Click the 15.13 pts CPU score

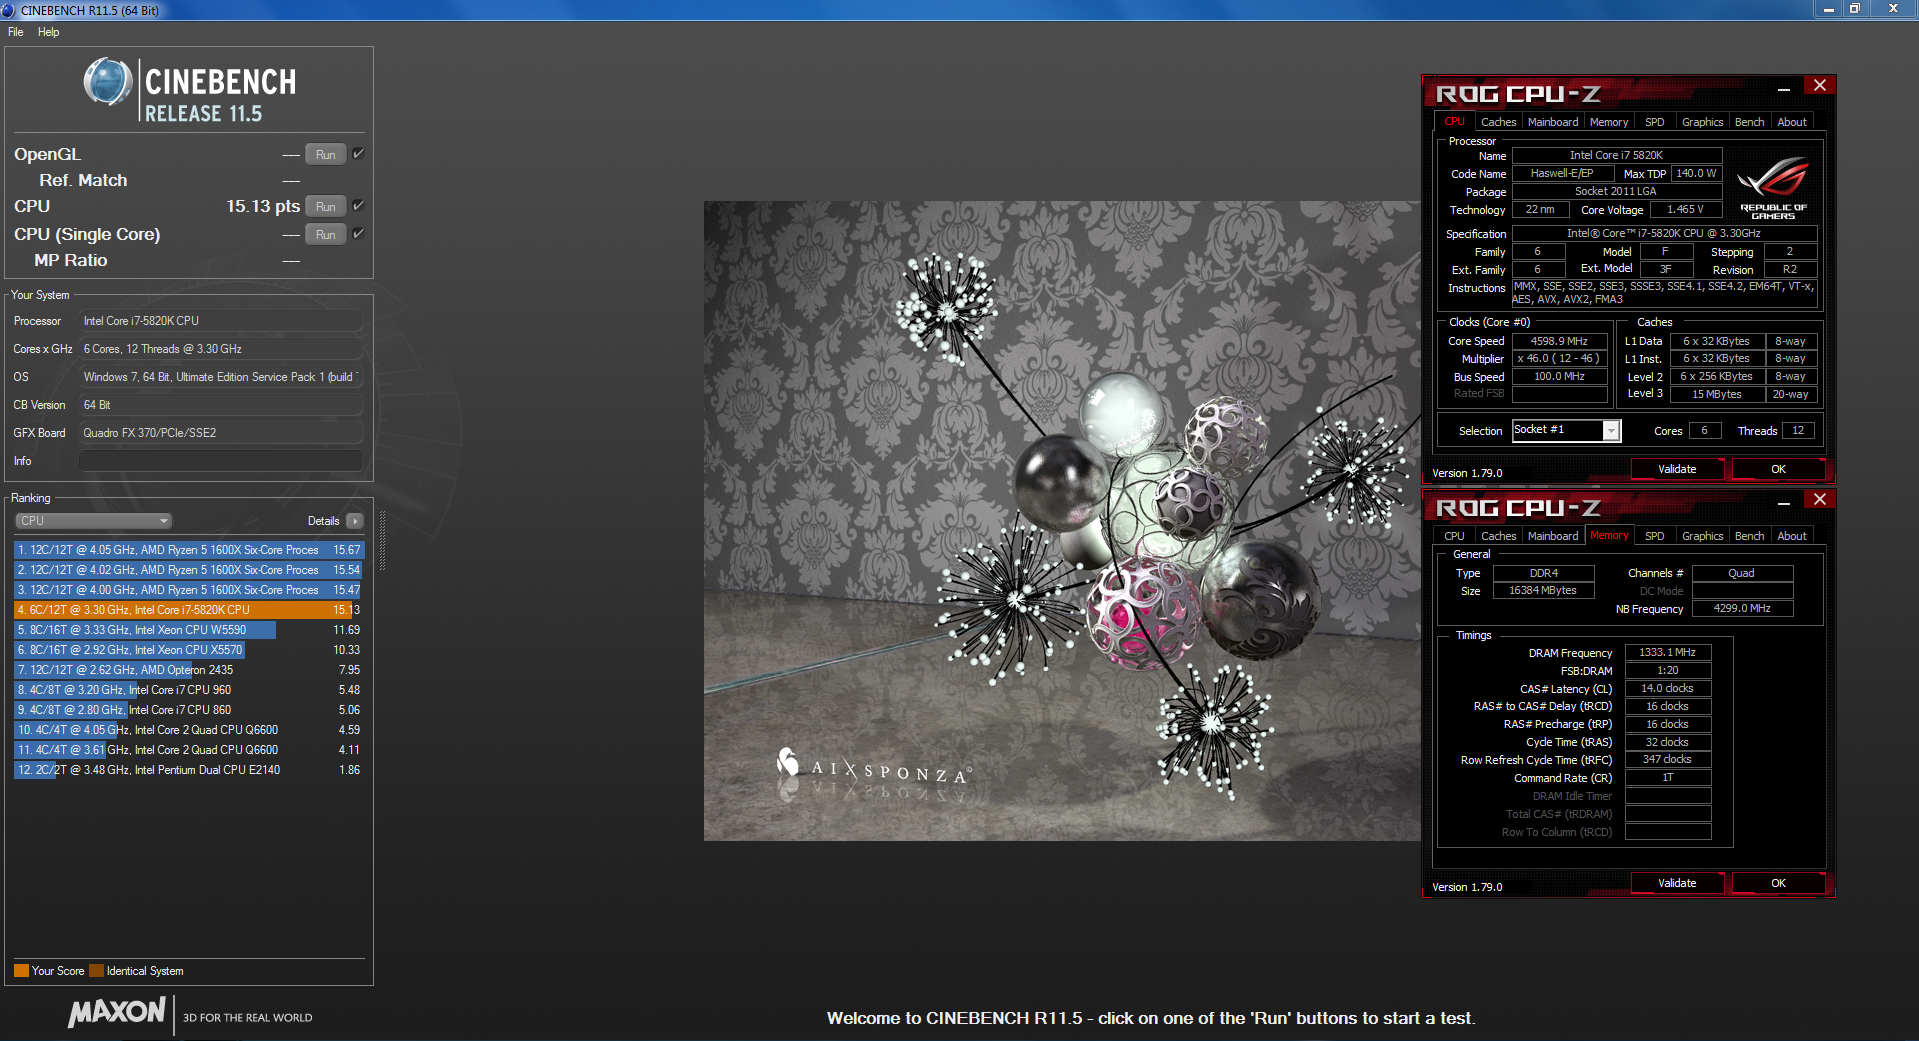click(263, 206)
